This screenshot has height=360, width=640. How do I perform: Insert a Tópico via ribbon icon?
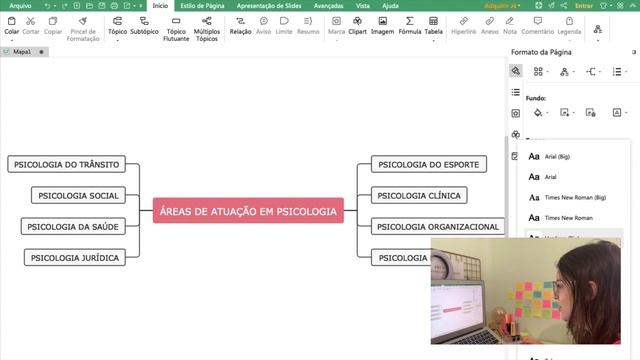[117, 21]
